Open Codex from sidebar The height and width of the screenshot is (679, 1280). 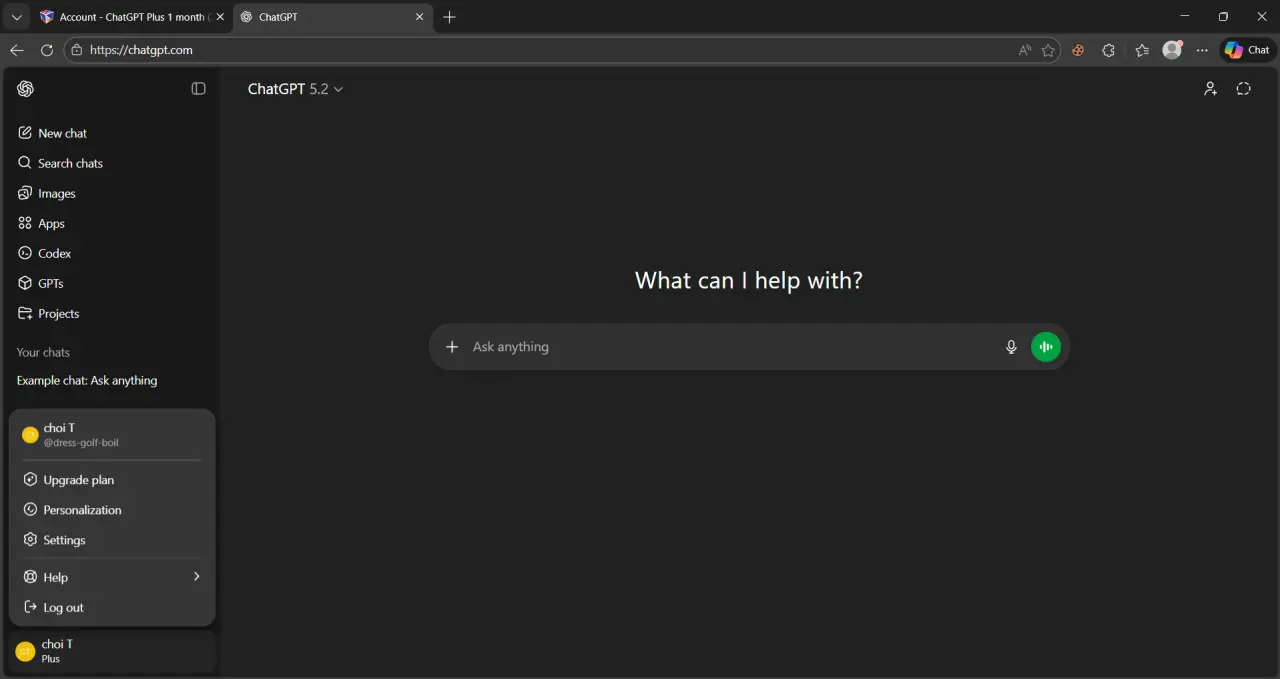[111, 253]
